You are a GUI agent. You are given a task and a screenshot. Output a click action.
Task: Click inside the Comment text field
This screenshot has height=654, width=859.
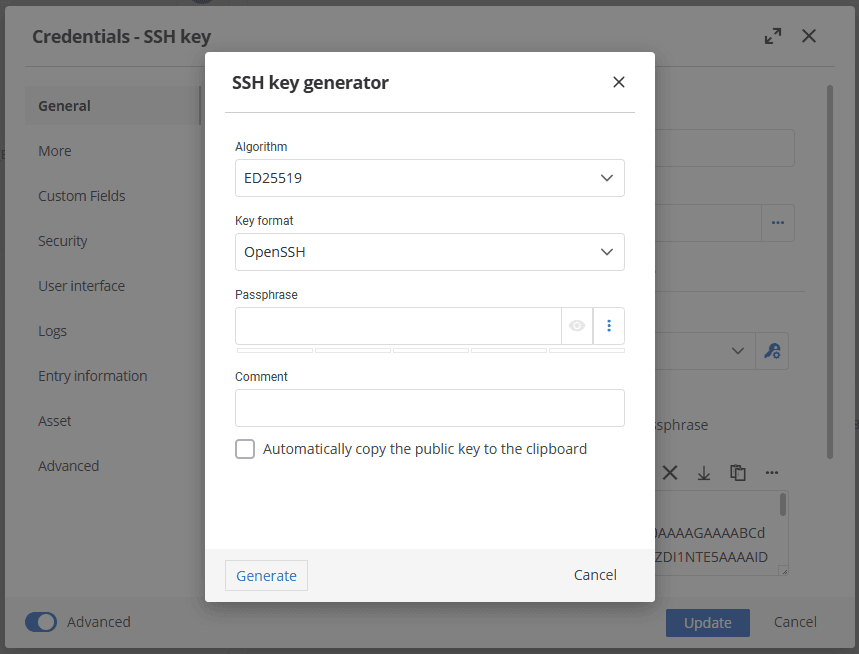(430, 408)
